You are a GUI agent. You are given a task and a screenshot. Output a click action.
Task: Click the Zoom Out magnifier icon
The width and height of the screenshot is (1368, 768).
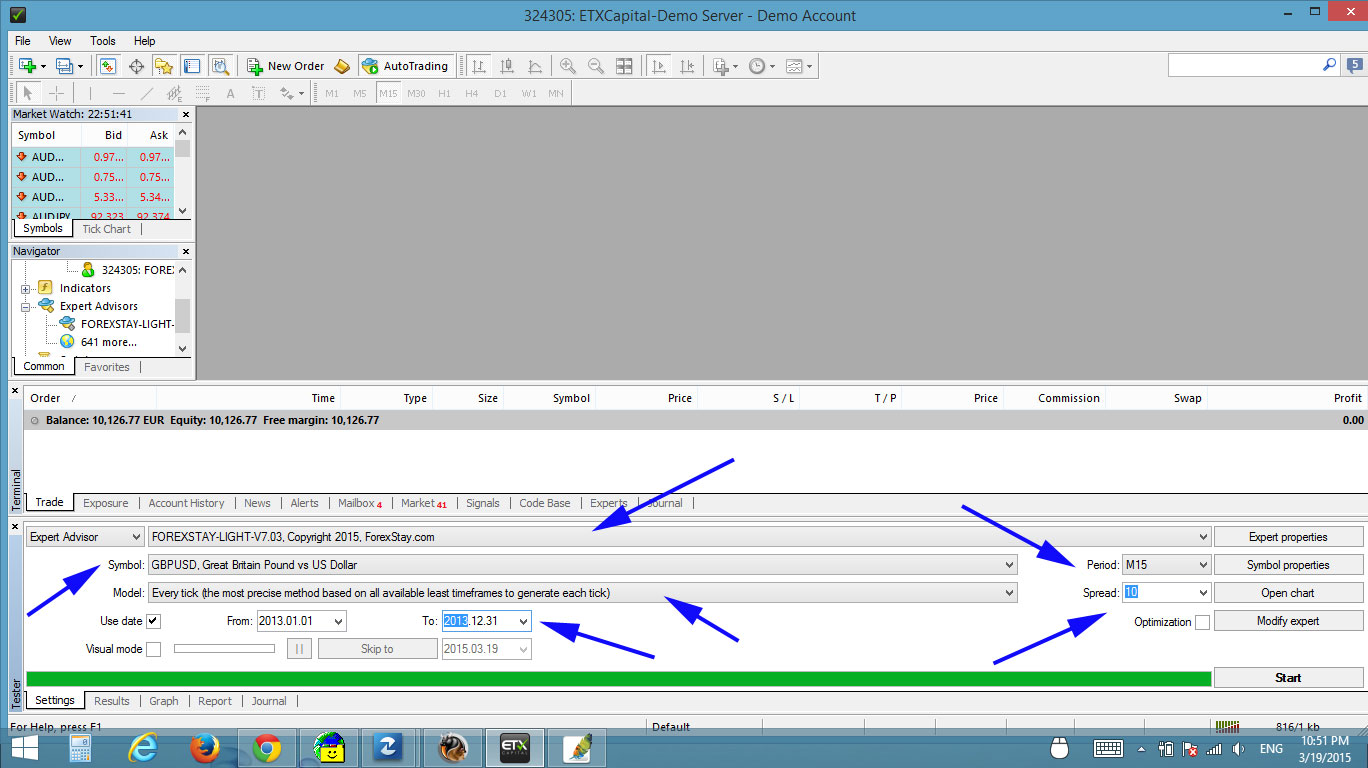[596, 66]
